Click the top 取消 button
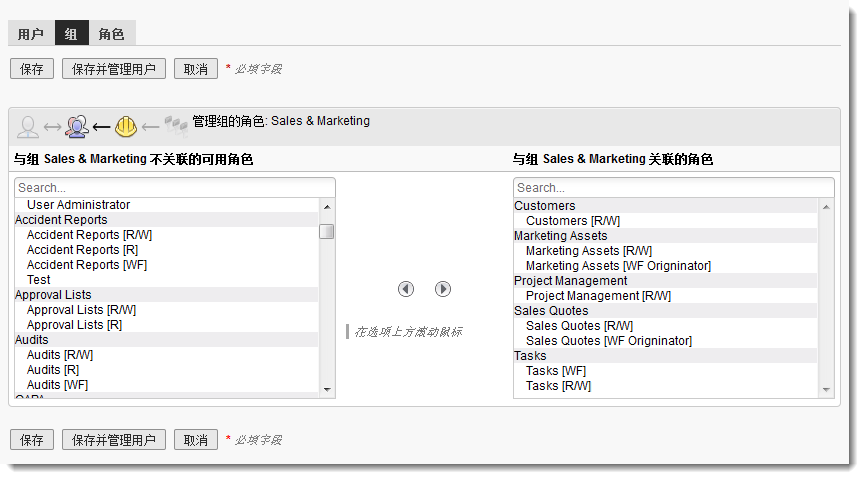 click(196, 69)
